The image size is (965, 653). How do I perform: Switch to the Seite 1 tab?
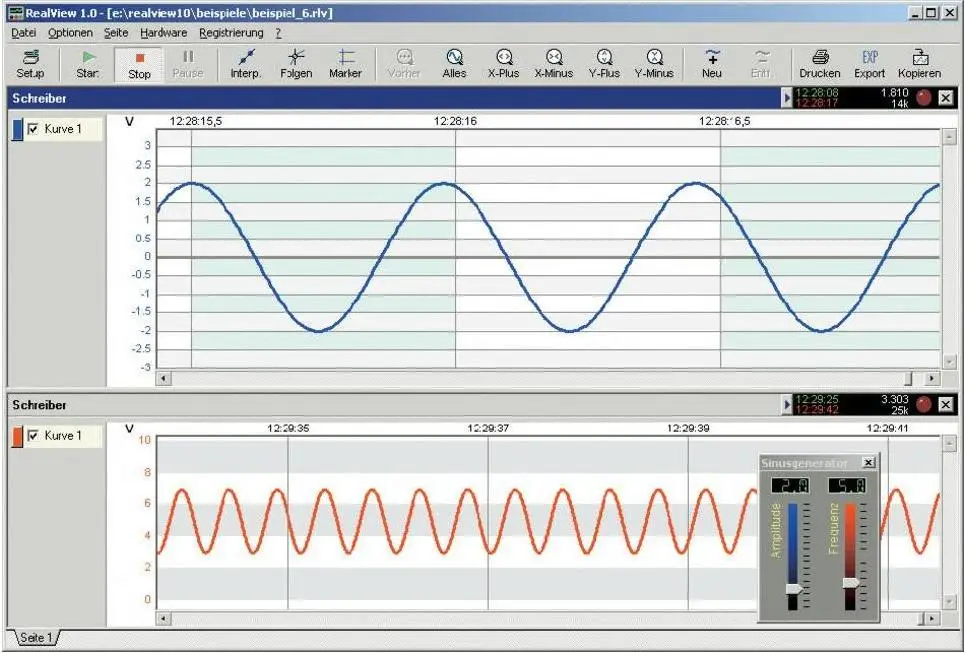click(36, 638)
